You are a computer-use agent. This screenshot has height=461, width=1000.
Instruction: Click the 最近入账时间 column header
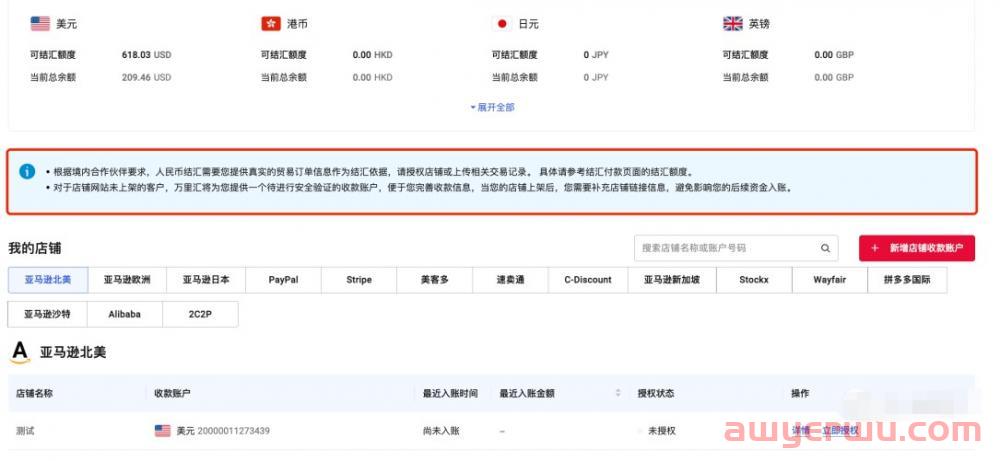pyautogui.click(x=450, y=393)
